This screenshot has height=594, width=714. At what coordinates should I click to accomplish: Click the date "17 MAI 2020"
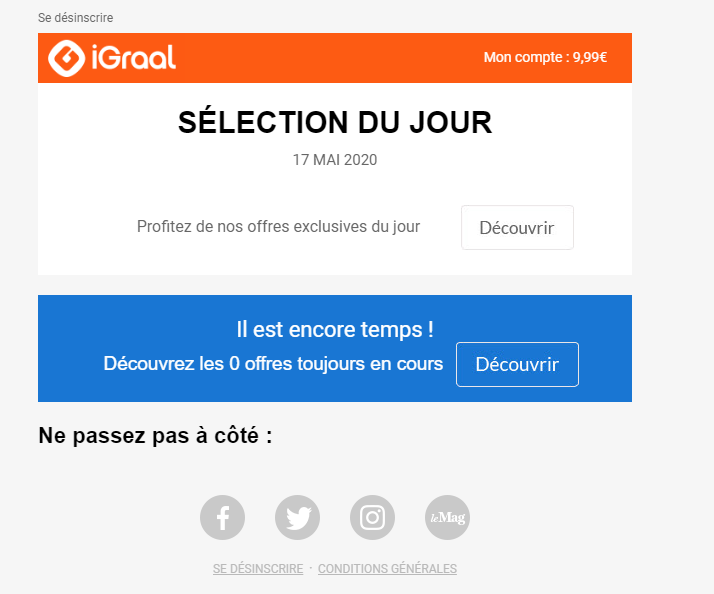pyautogui.click(x=335, y=160)
